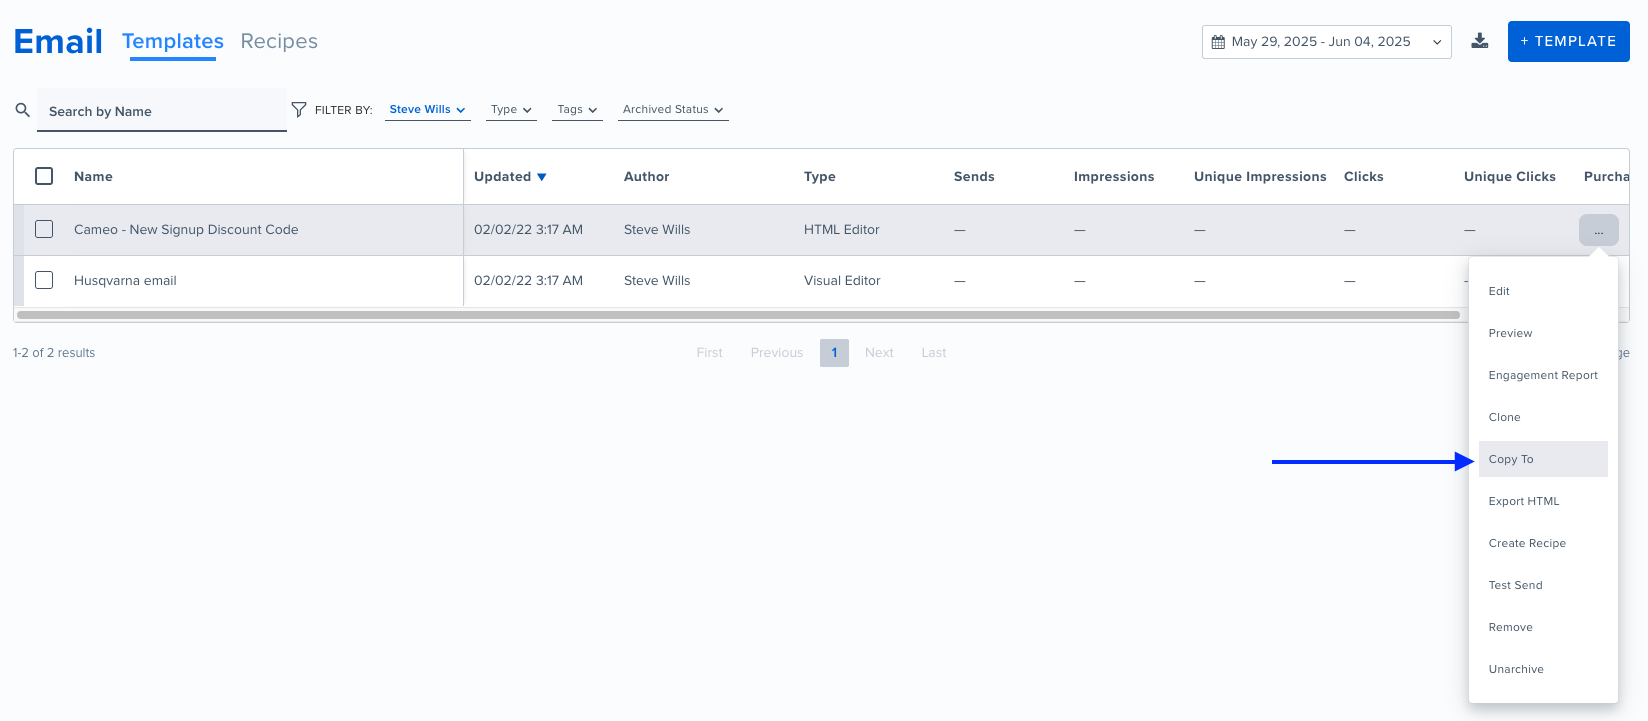Sort by the Clicks column header
Viewport: 1648px width, 721px height.
(1364, 177)
